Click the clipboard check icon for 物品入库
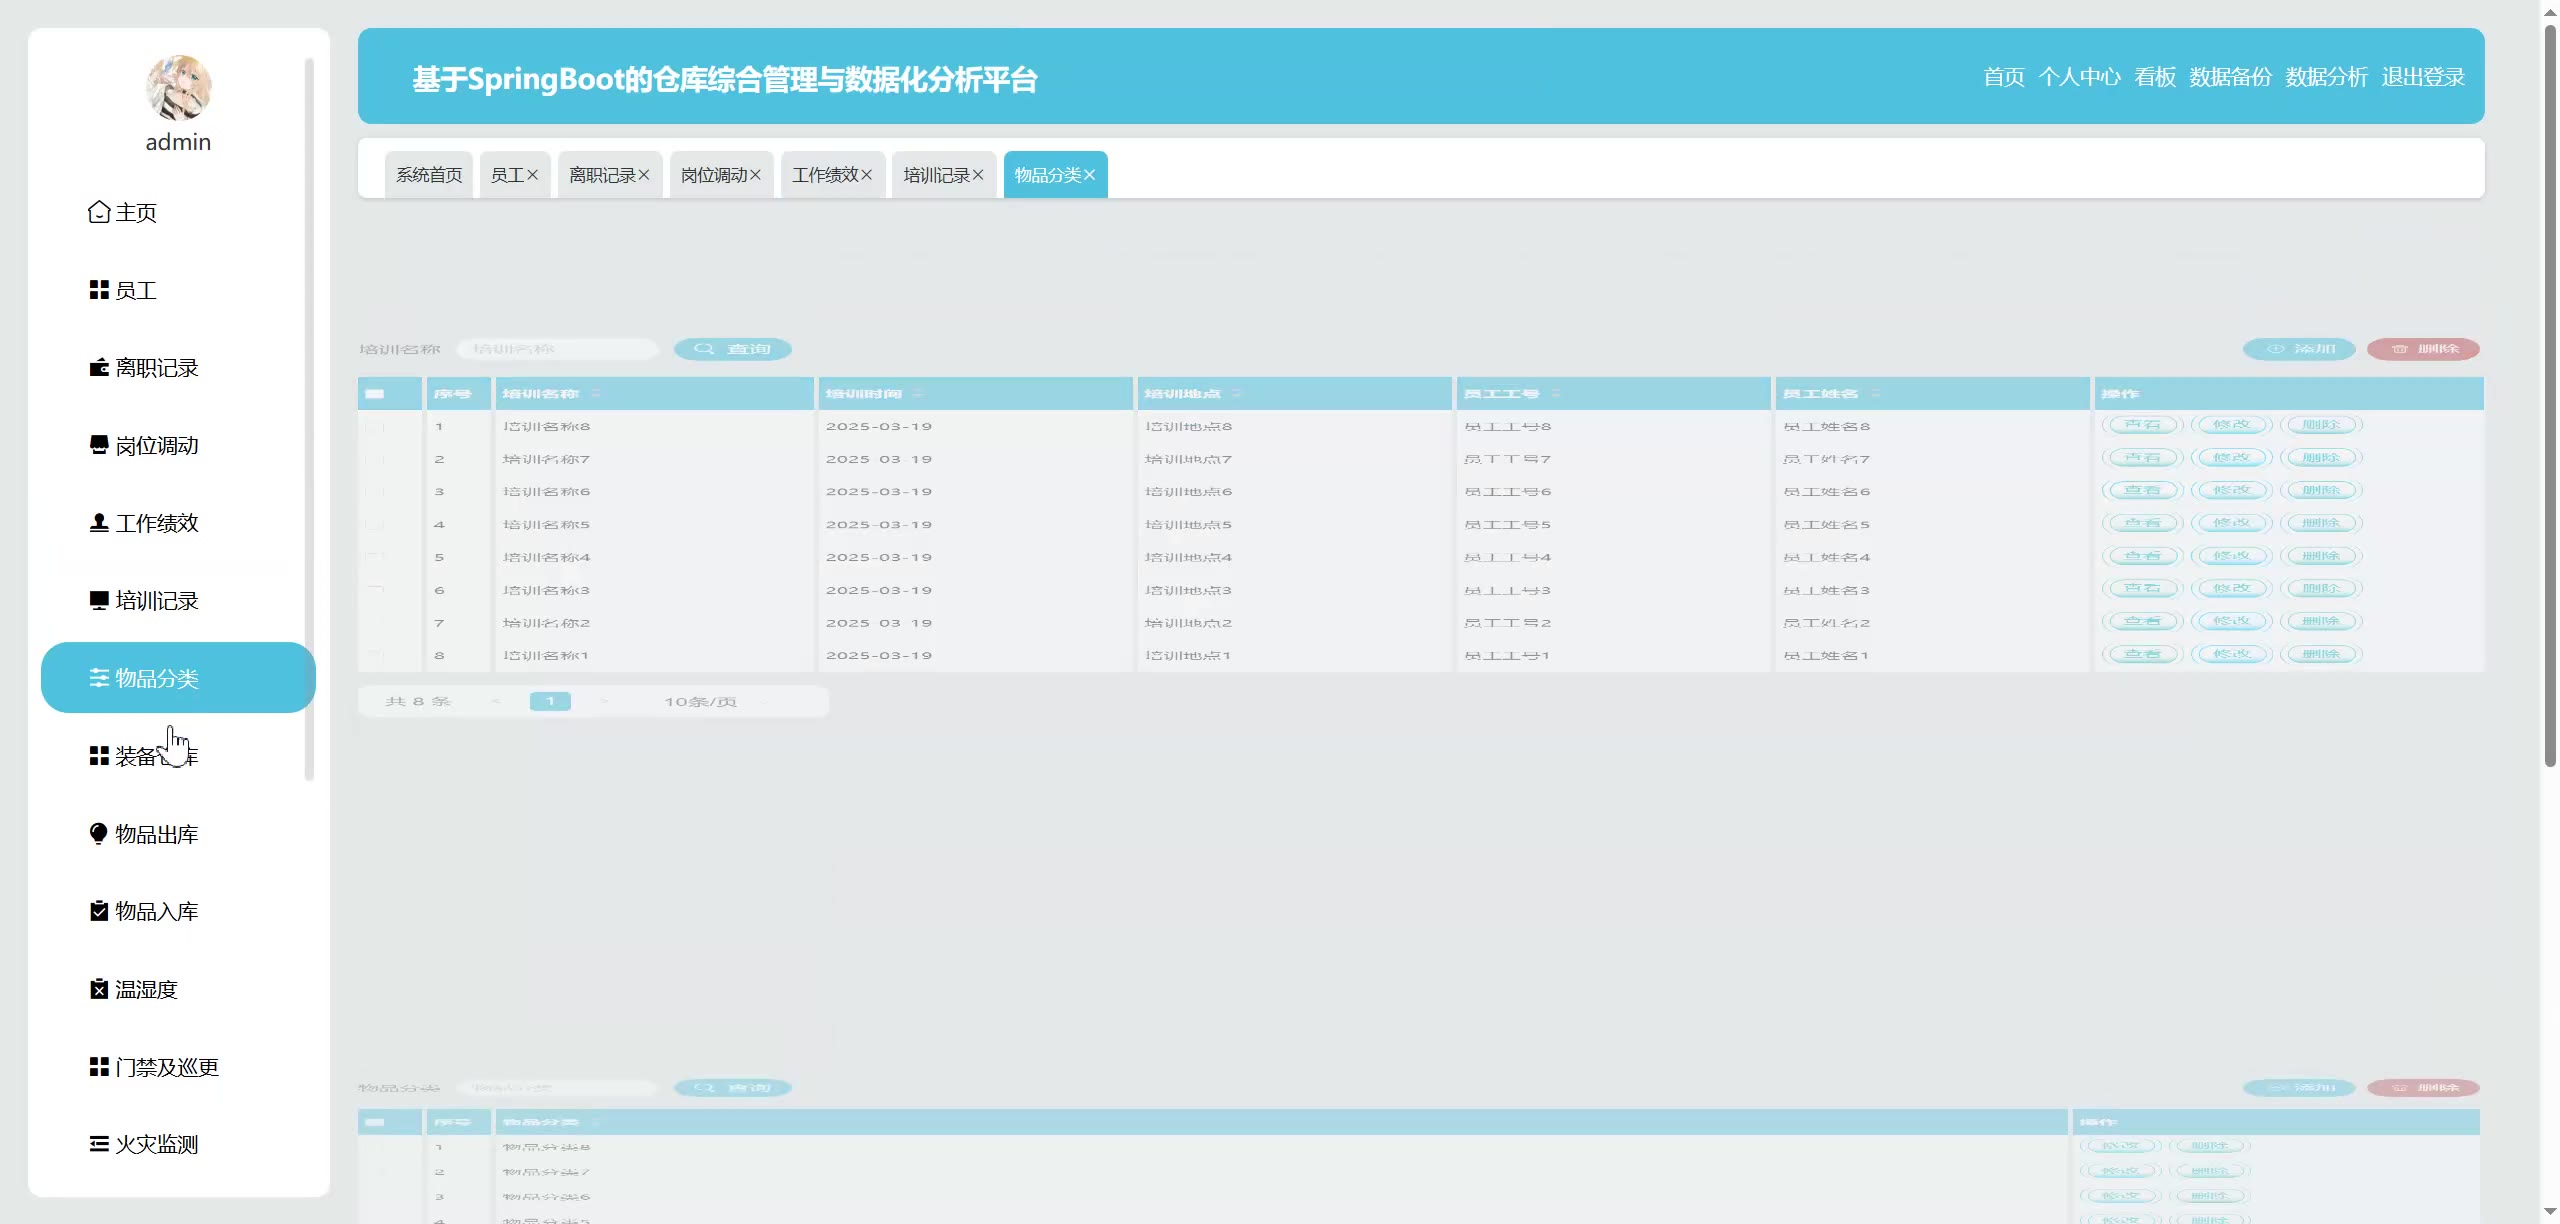Screen dimensions: 2560x1224 pyautogui.click(x=98, y=911)
